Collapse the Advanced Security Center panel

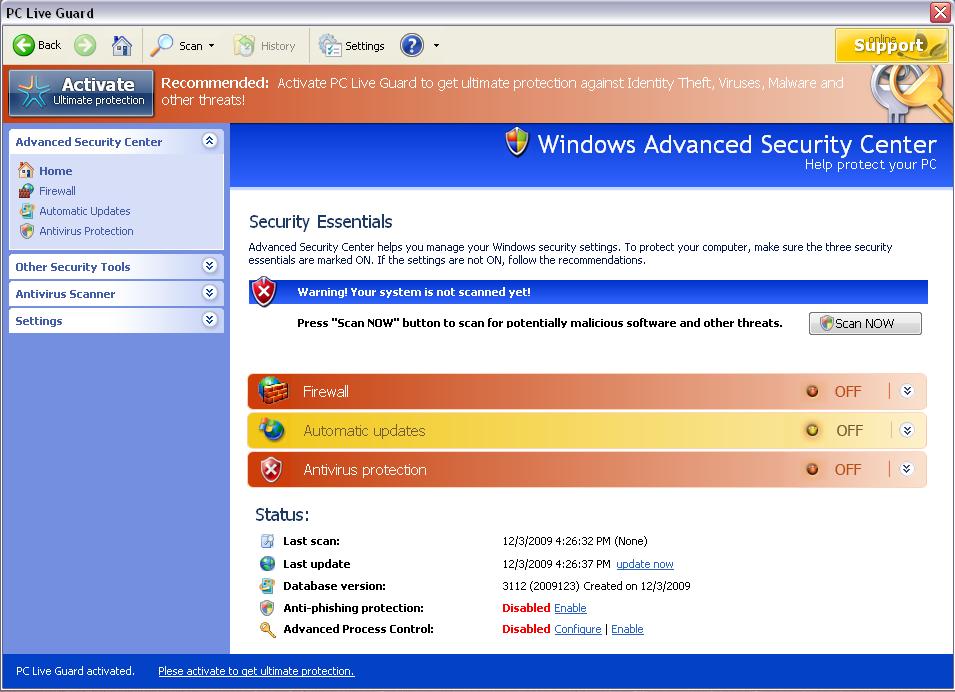(210, 141)
